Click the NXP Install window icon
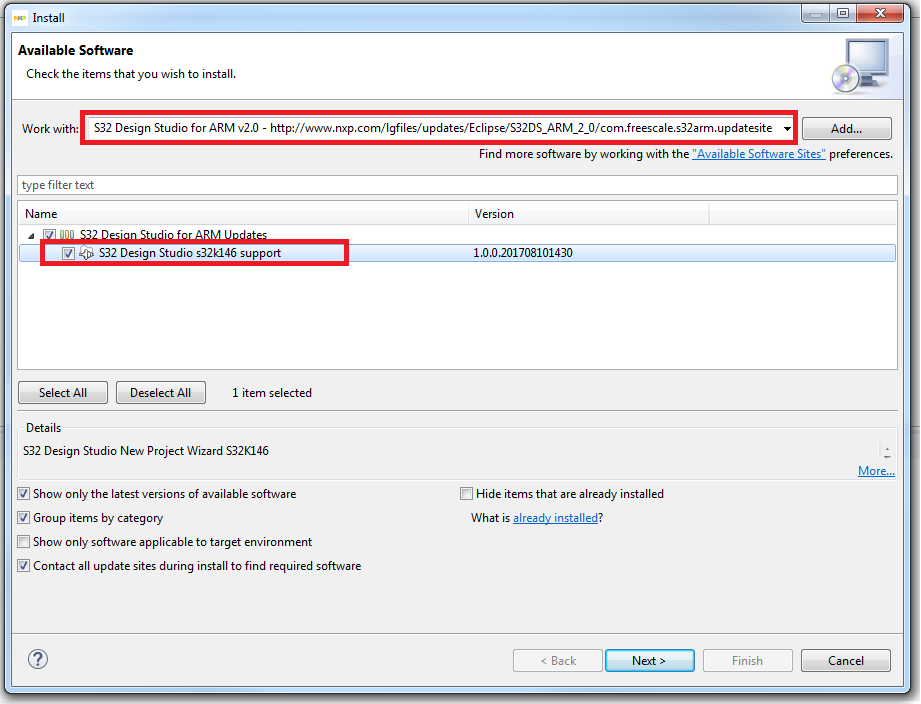The height and width of the screenshot is (704, 921). (x=19, y=18)
